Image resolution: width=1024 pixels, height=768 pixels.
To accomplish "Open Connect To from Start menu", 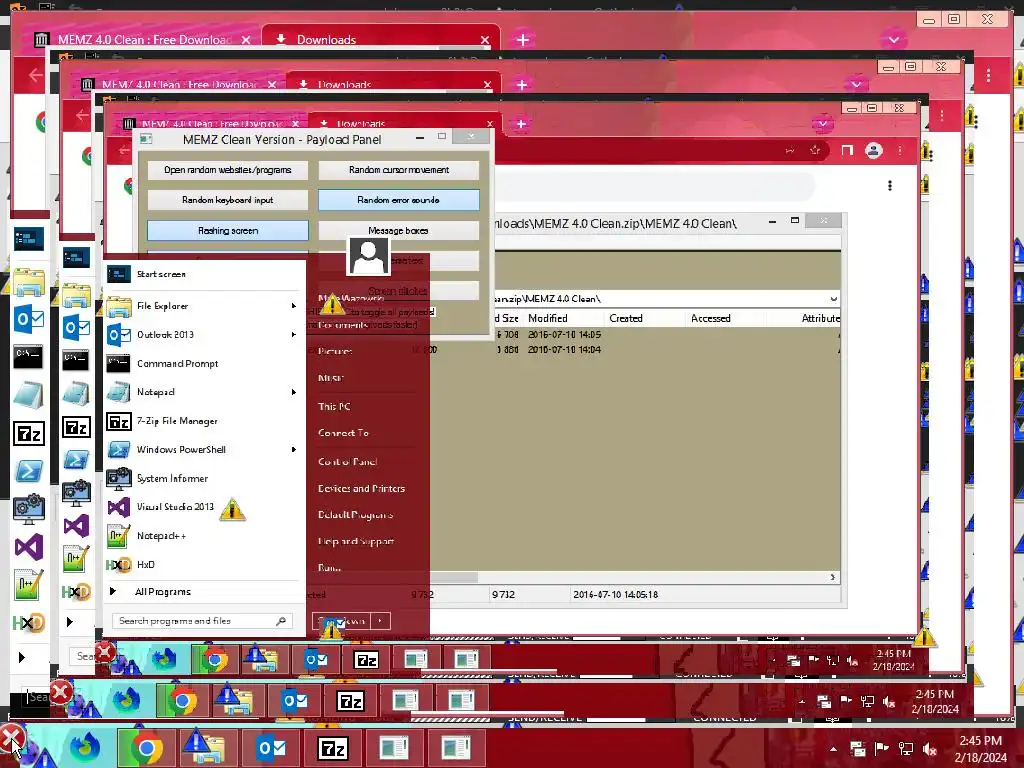I will [344, 433].
